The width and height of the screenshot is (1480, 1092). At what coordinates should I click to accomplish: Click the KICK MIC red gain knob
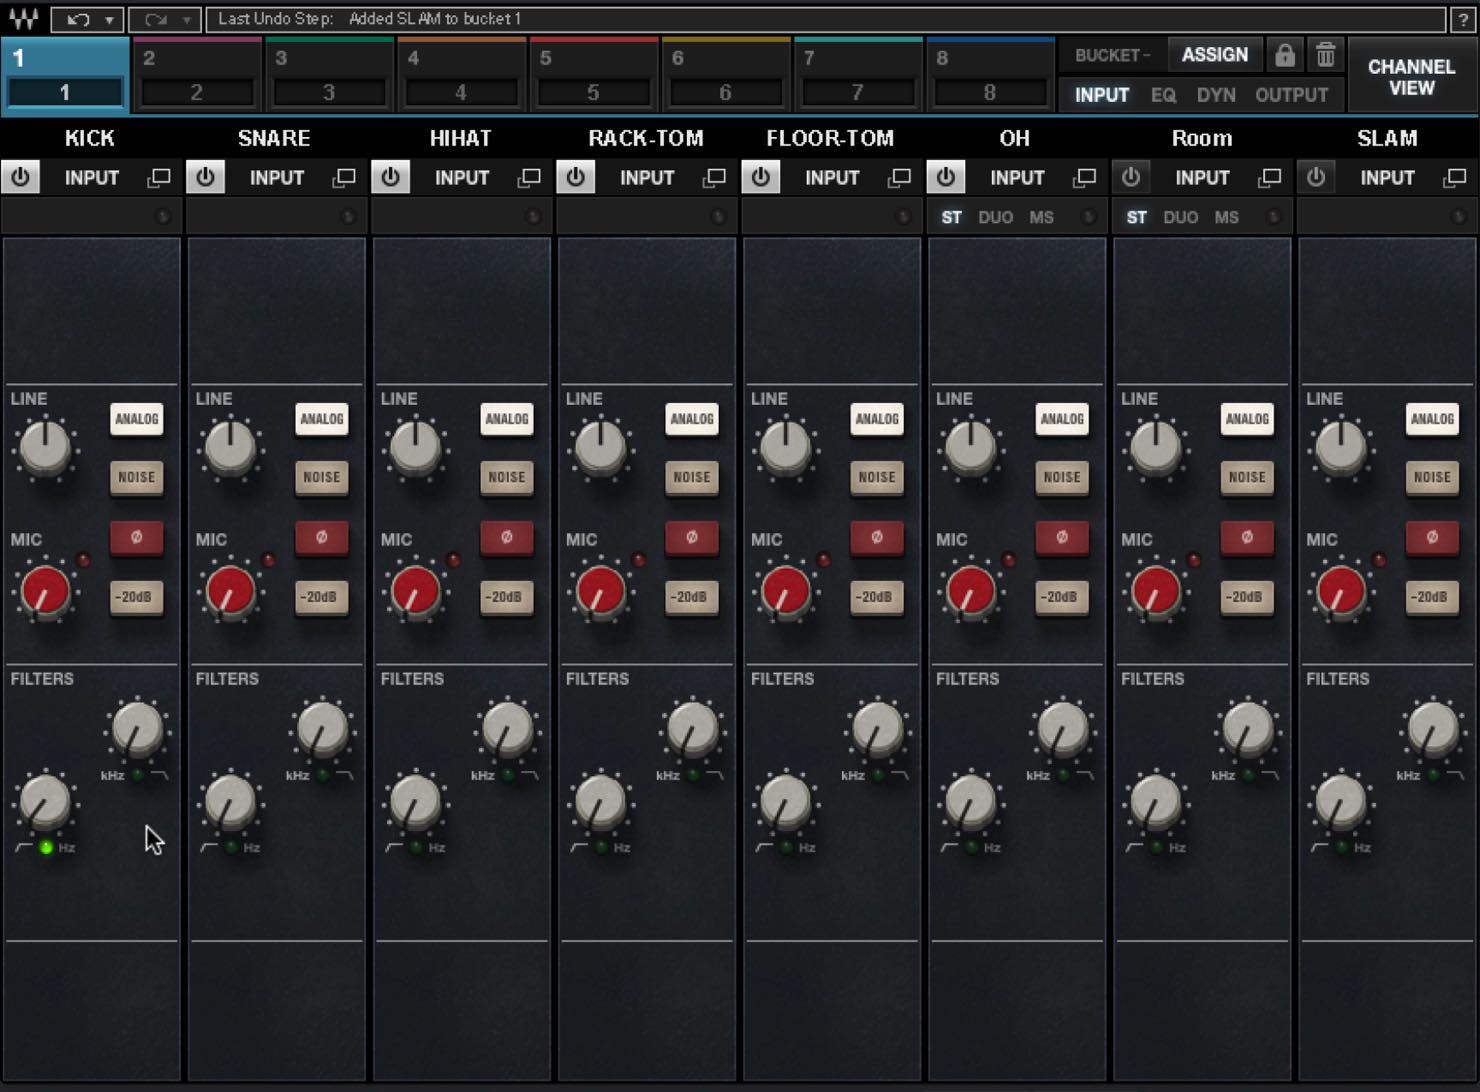(x=44, y=590)
